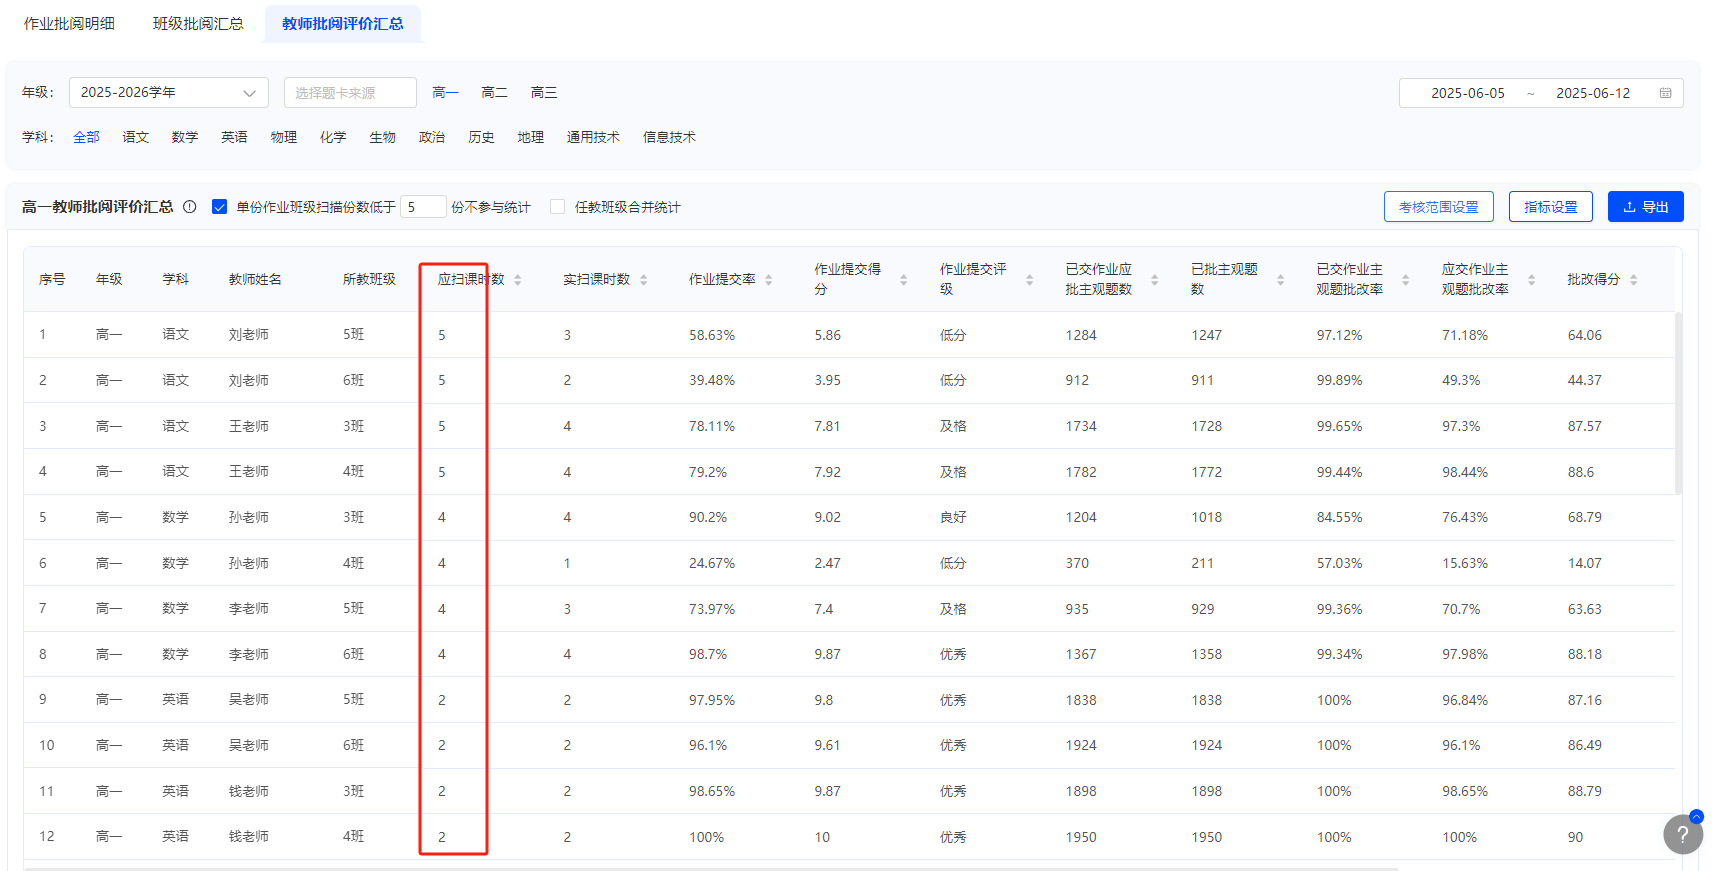Screen dimensions: 1714x871
Task: Enable 任教班级合并统计 checkbox
Action: pyautogui.click(x=558, y=207)
